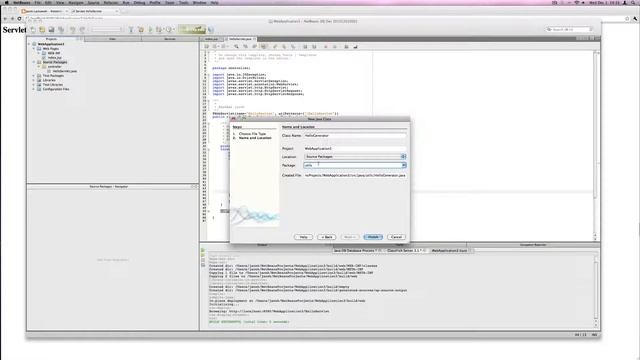This screenshot has width=640, height=360.
Task: Click the Cancel button in the dialog
Action: tap(396, 237)
